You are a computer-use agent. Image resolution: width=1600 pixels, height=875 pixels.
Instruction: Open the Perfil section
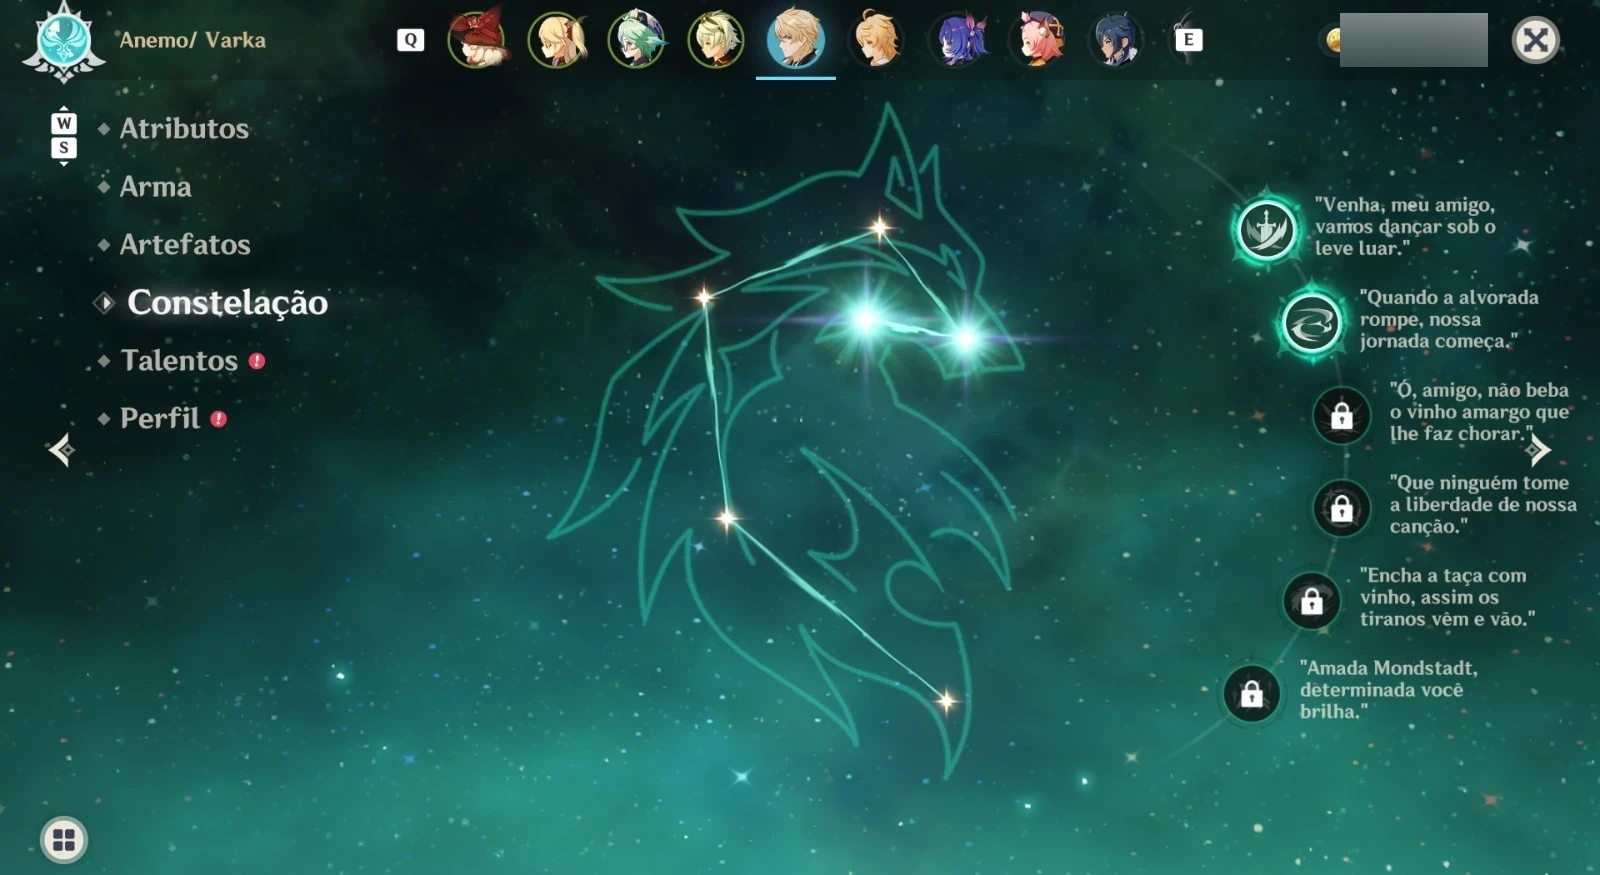click(160, 418)
